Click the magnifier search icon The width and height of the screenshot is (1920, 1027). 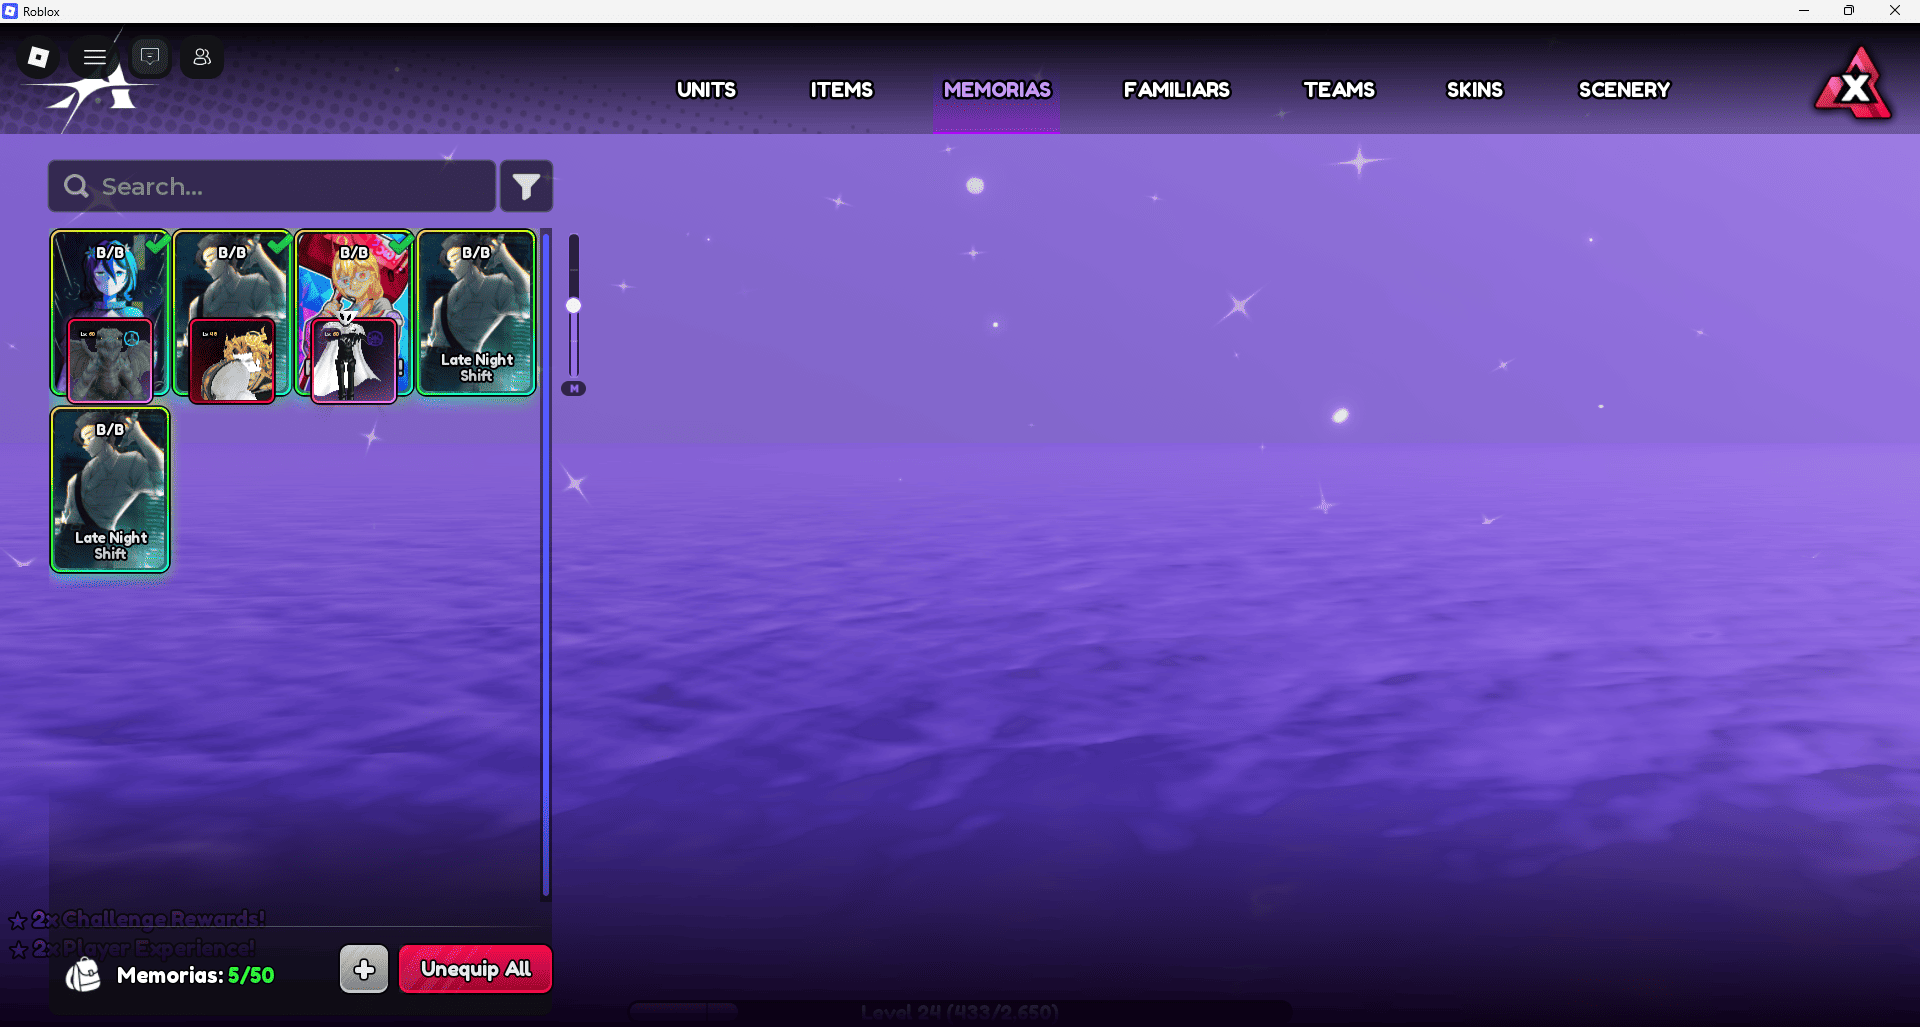pos(76,186)
